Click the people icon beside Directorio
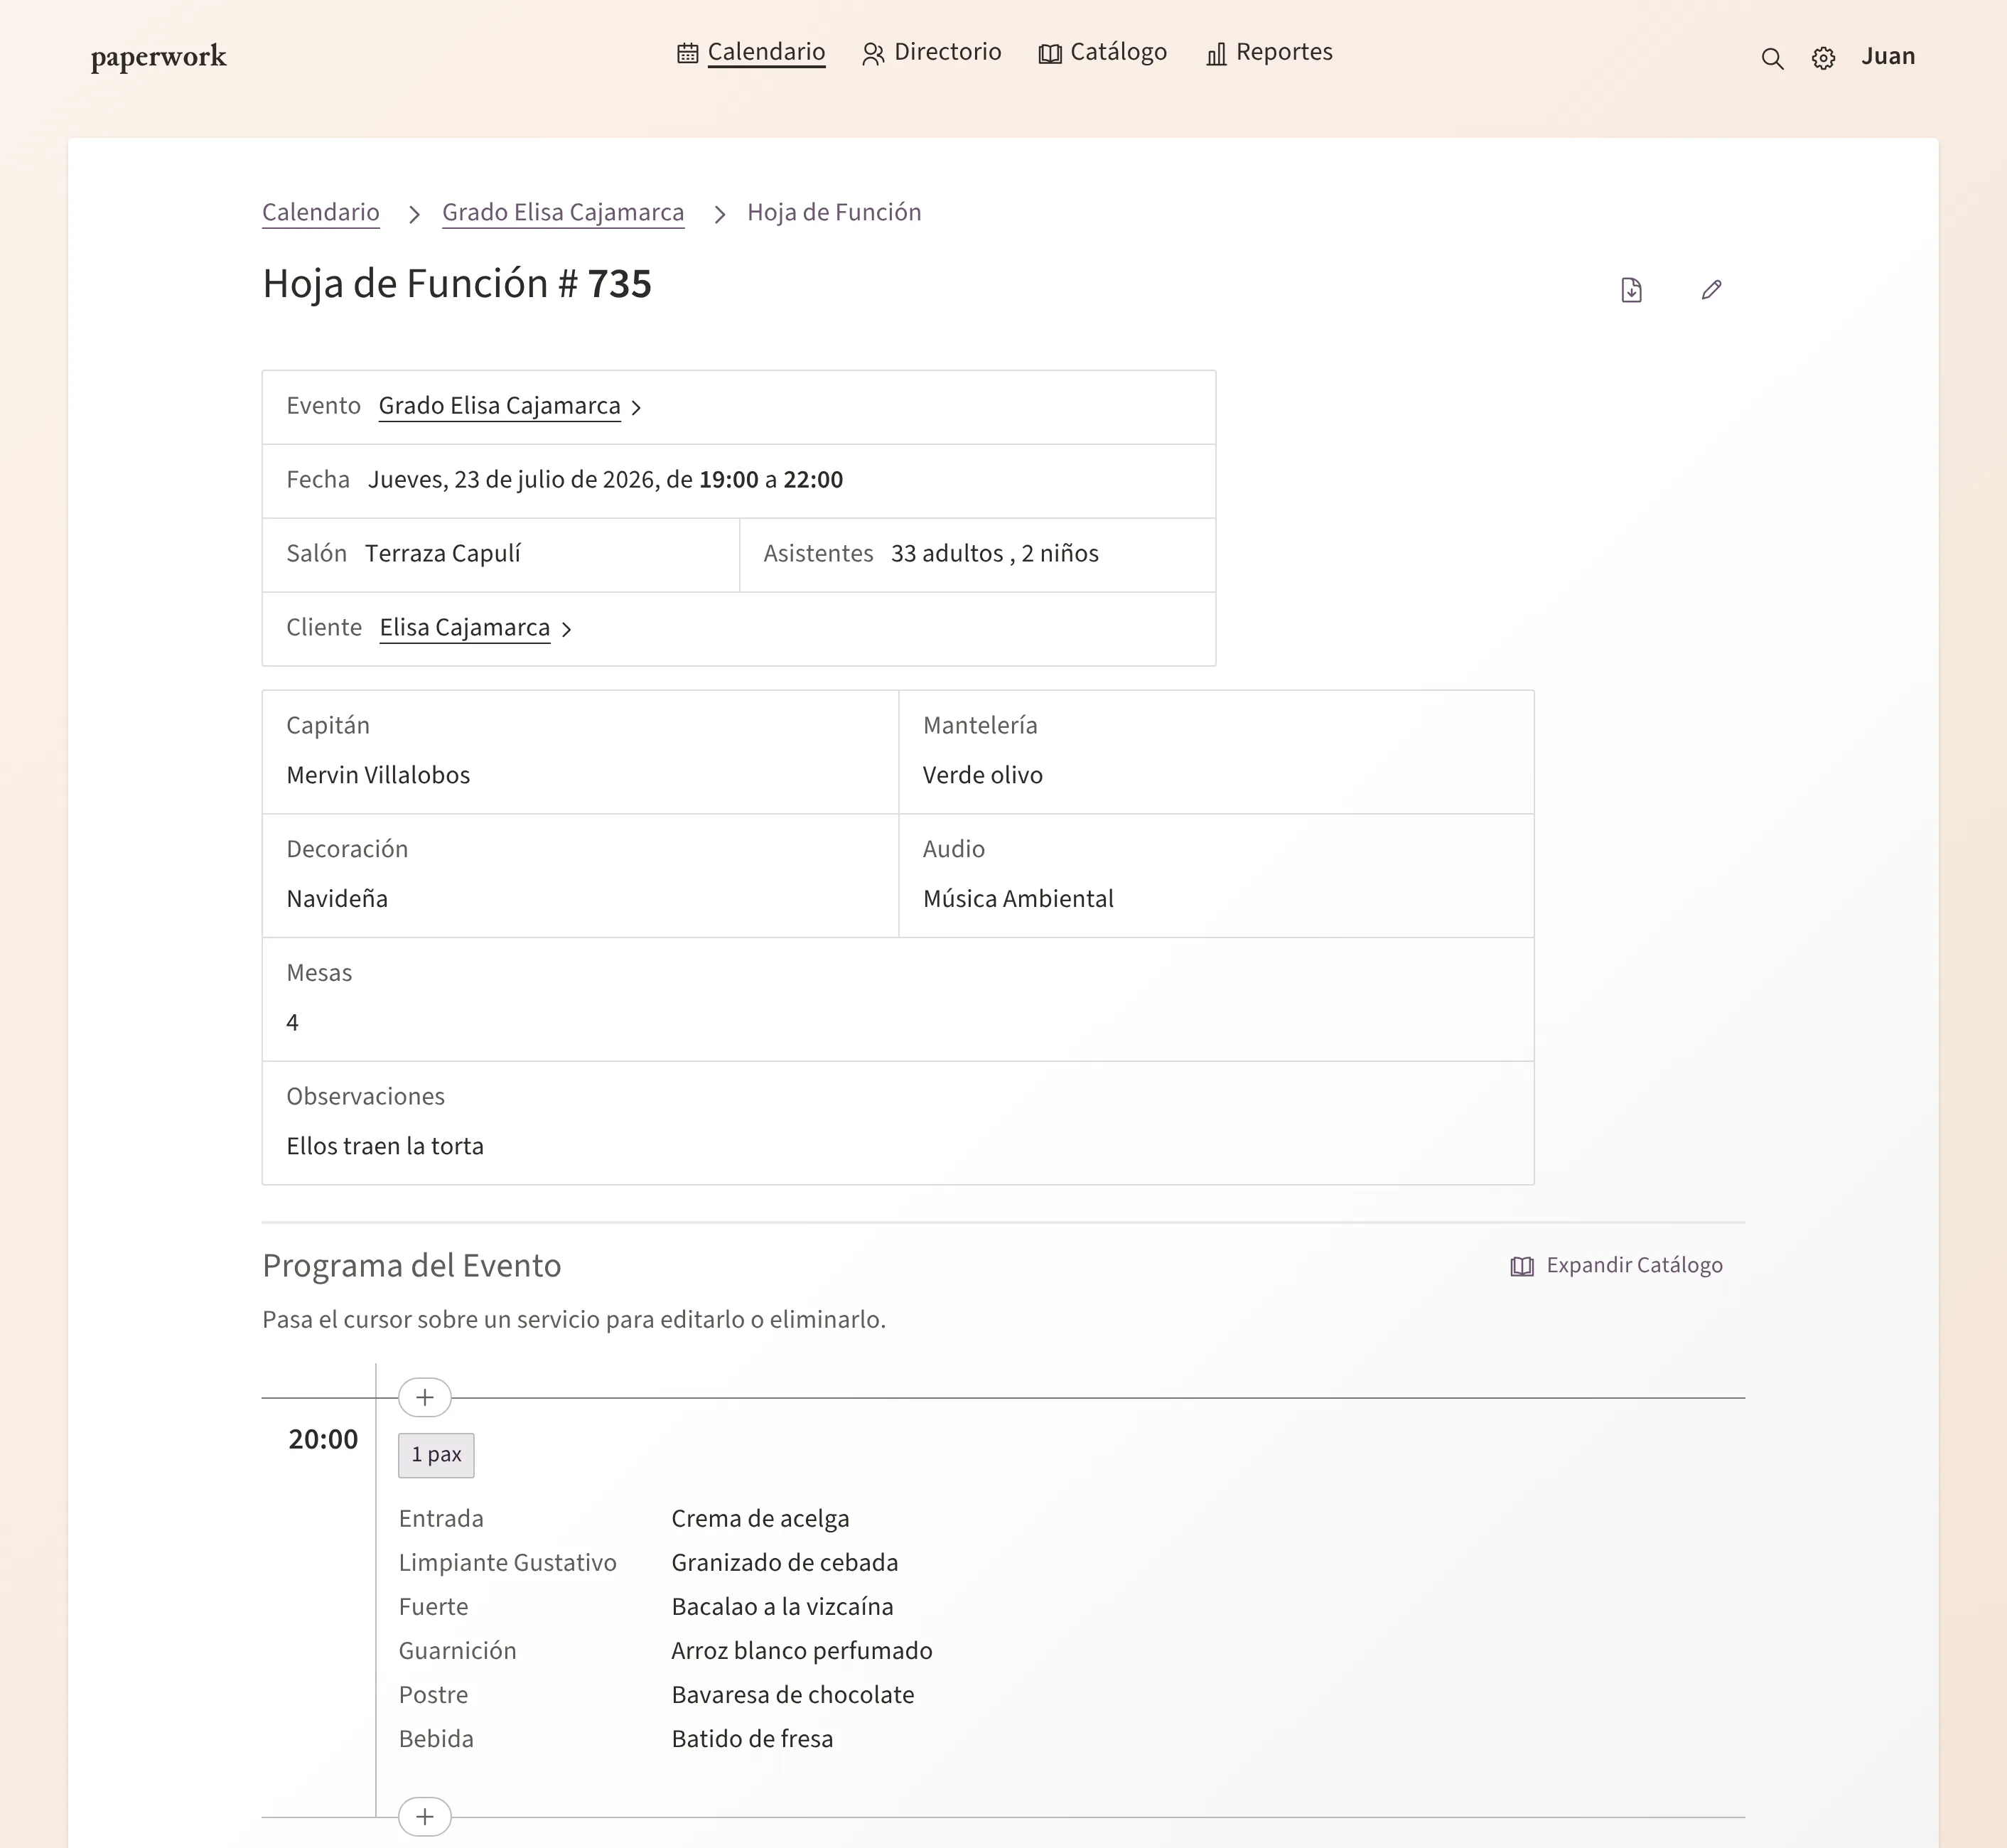This screenshot has height=1848, width=2007. point(873,54)
